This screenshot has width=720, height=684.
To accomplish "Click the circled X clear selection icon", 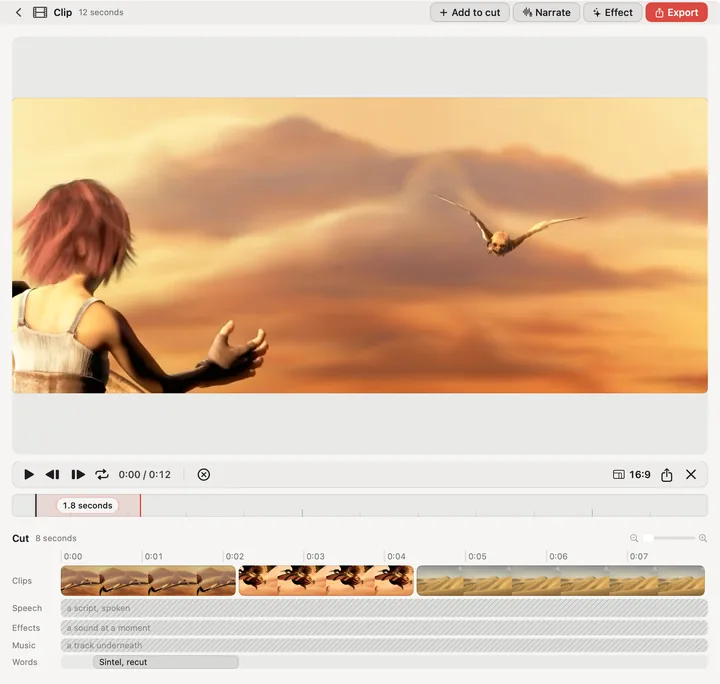I will [203, 474].
